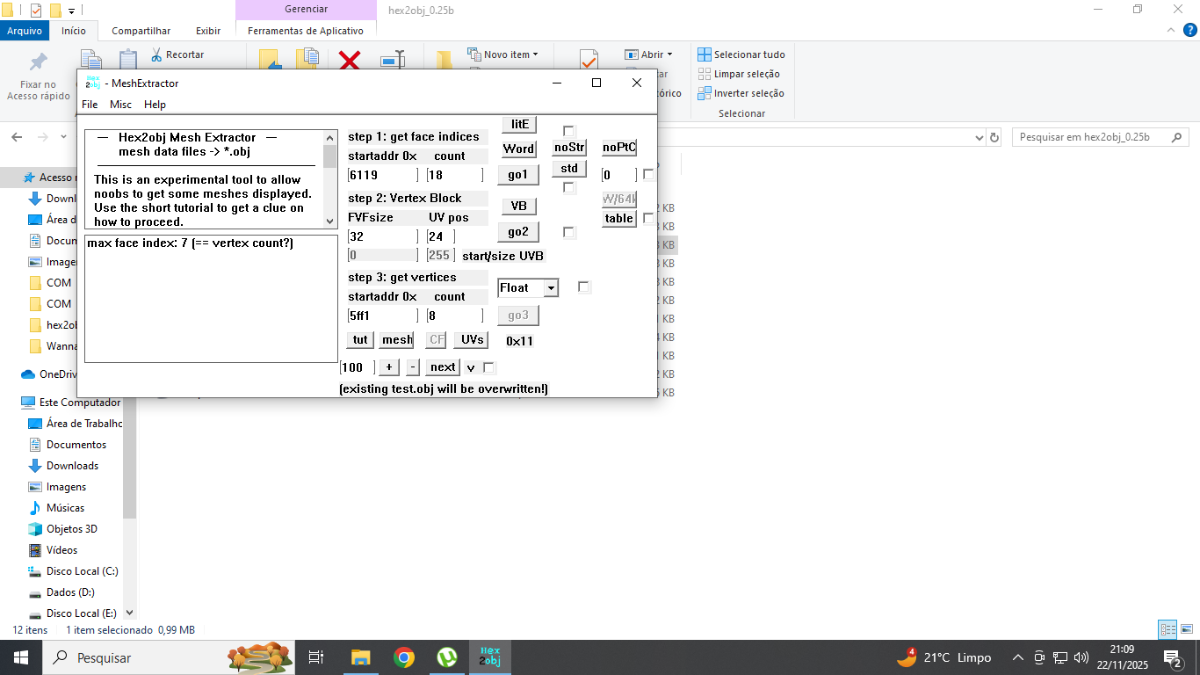The width and height of the screenshot is (1200, 675).
Task: Click the Recortar scissors icon
Action: 158,54
